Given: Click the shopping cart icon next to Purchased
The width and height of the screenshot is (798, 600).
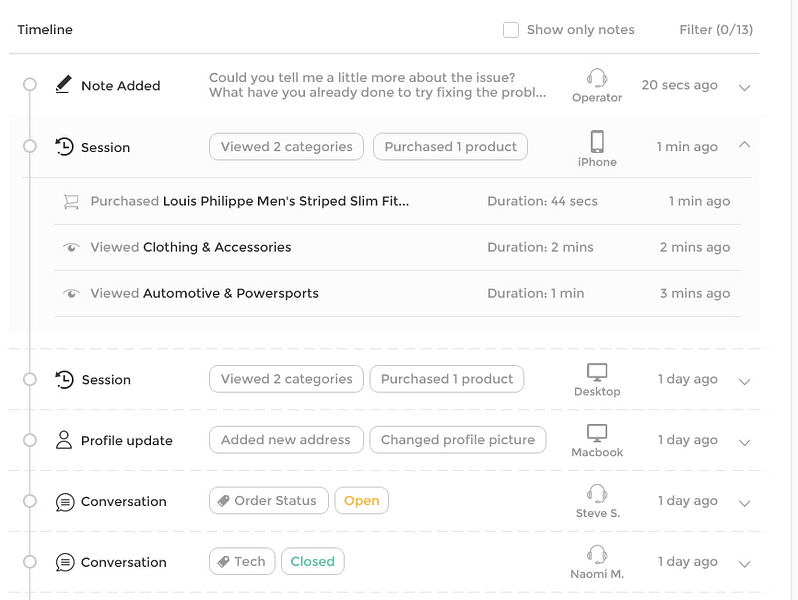Looking at the screenshot, I should [71, 202].
